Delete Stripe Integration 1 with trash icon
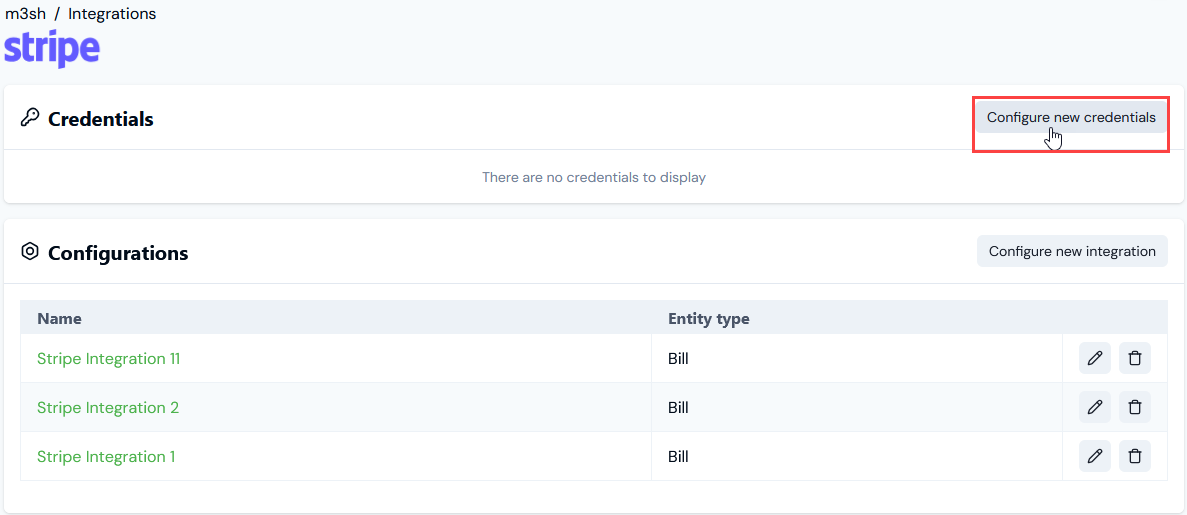Screen dimensions: 1187x515 pos(1135,456)
